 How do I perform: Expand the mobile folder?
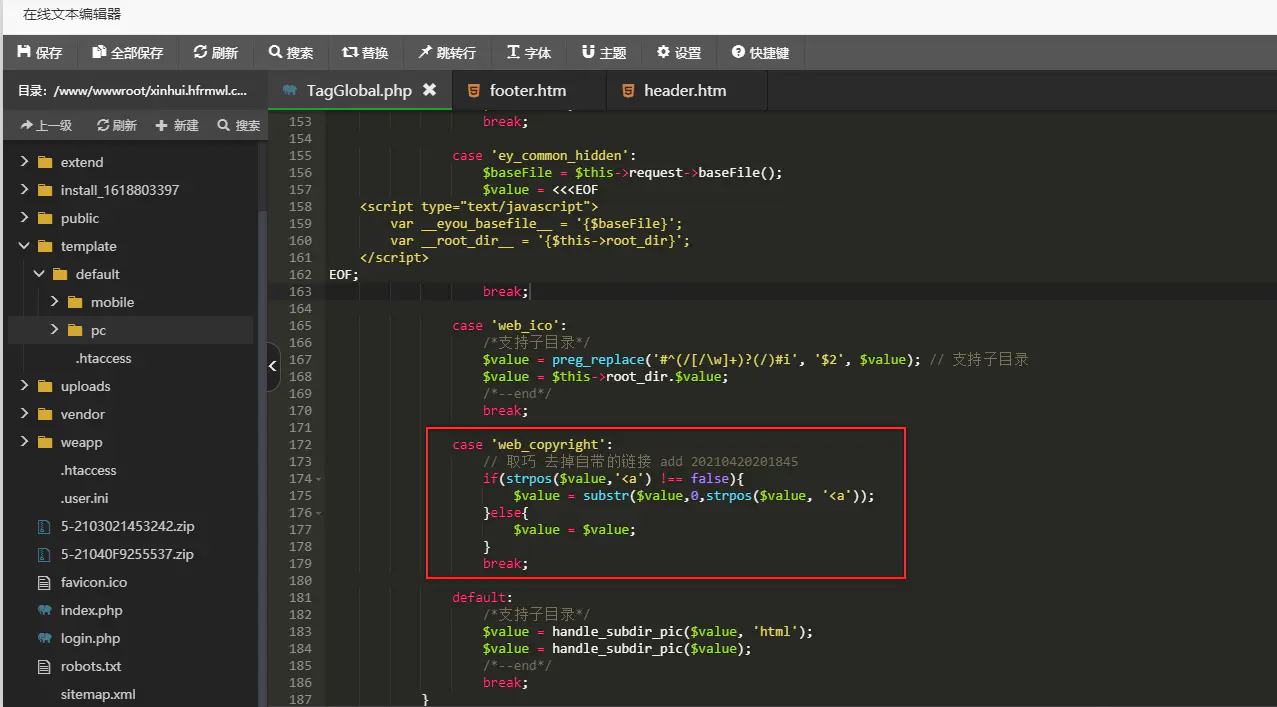55,302
